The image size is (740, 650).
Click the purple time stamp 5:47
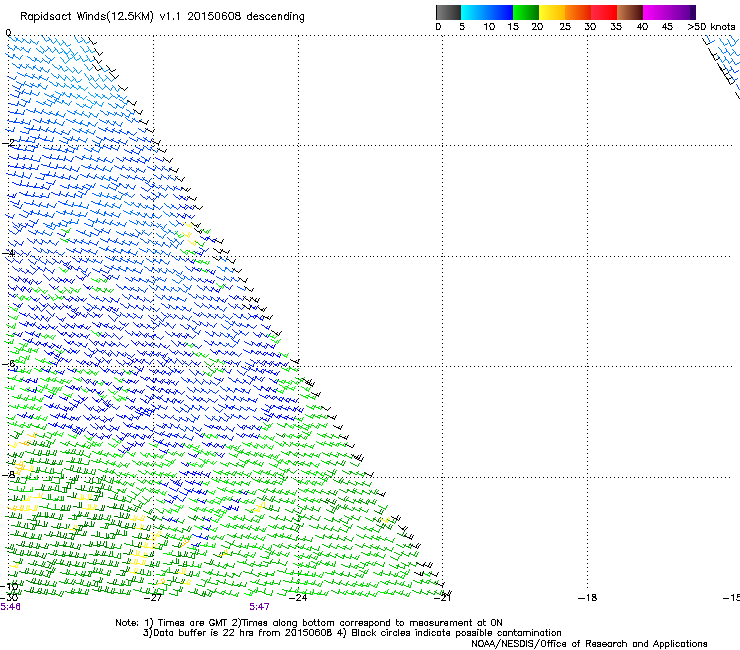pyautogui.click(x=260, y=607)
